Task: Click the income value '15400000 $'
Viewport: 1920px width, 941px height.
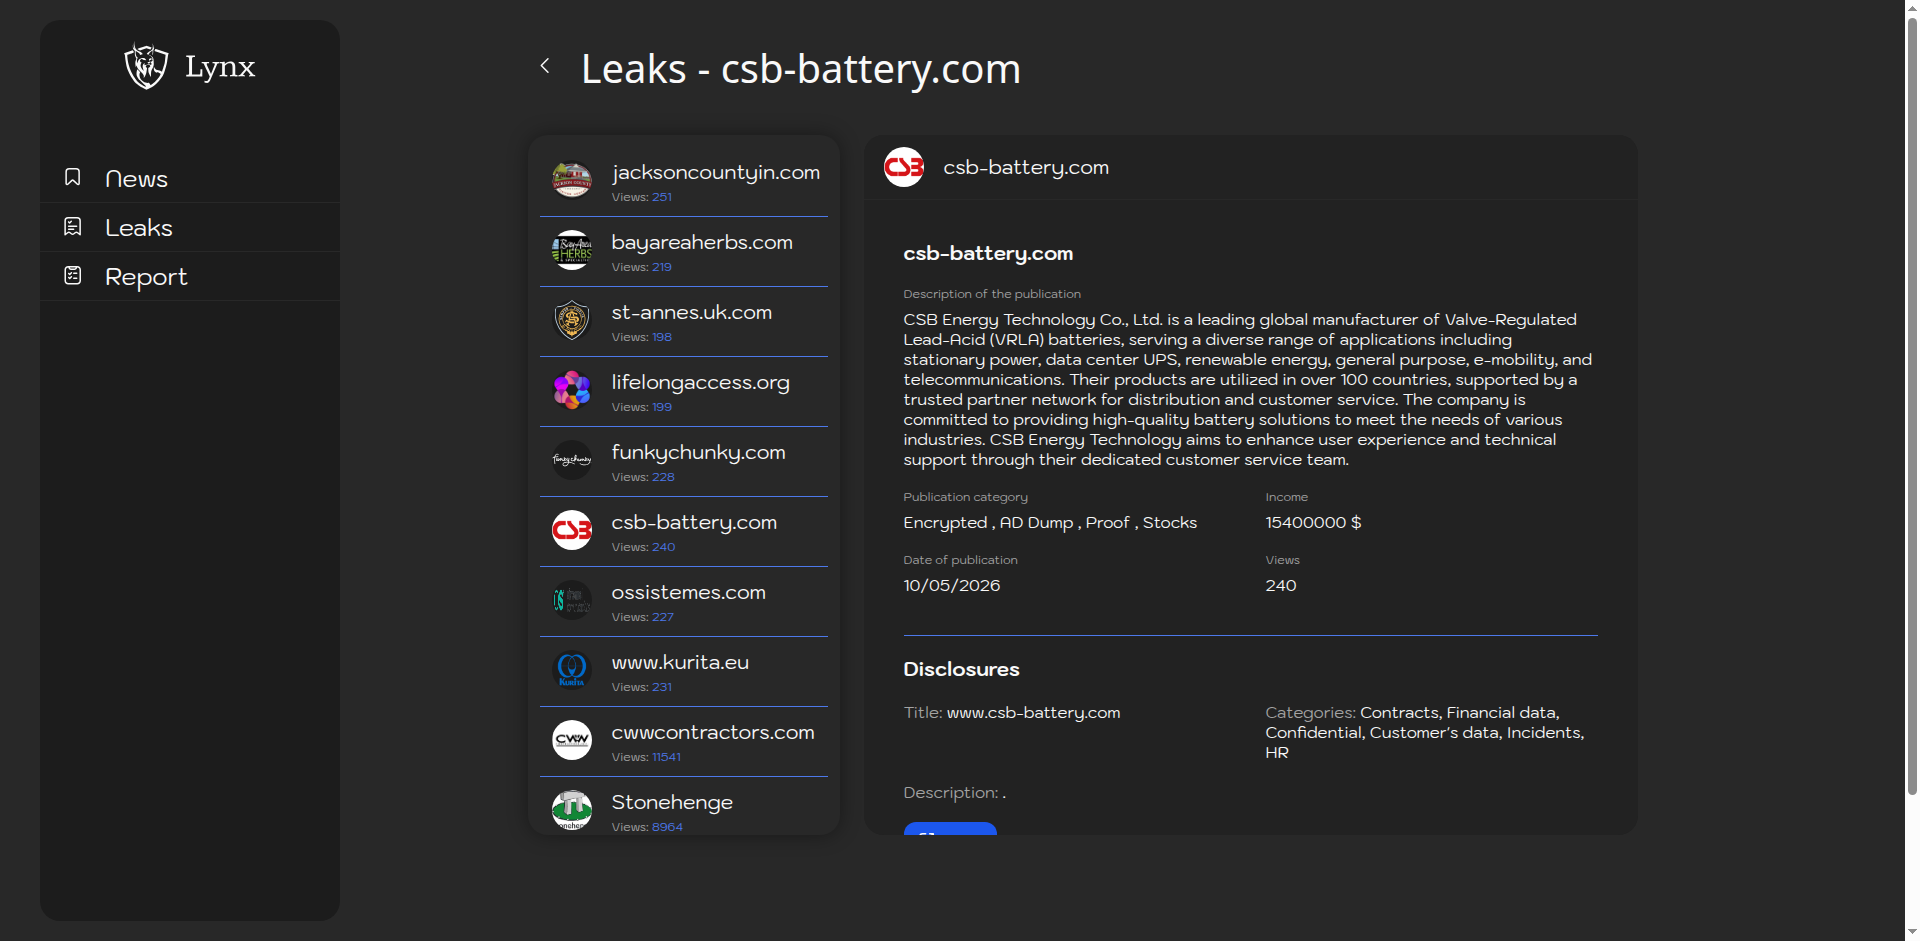Action: tap(1313, 523)
